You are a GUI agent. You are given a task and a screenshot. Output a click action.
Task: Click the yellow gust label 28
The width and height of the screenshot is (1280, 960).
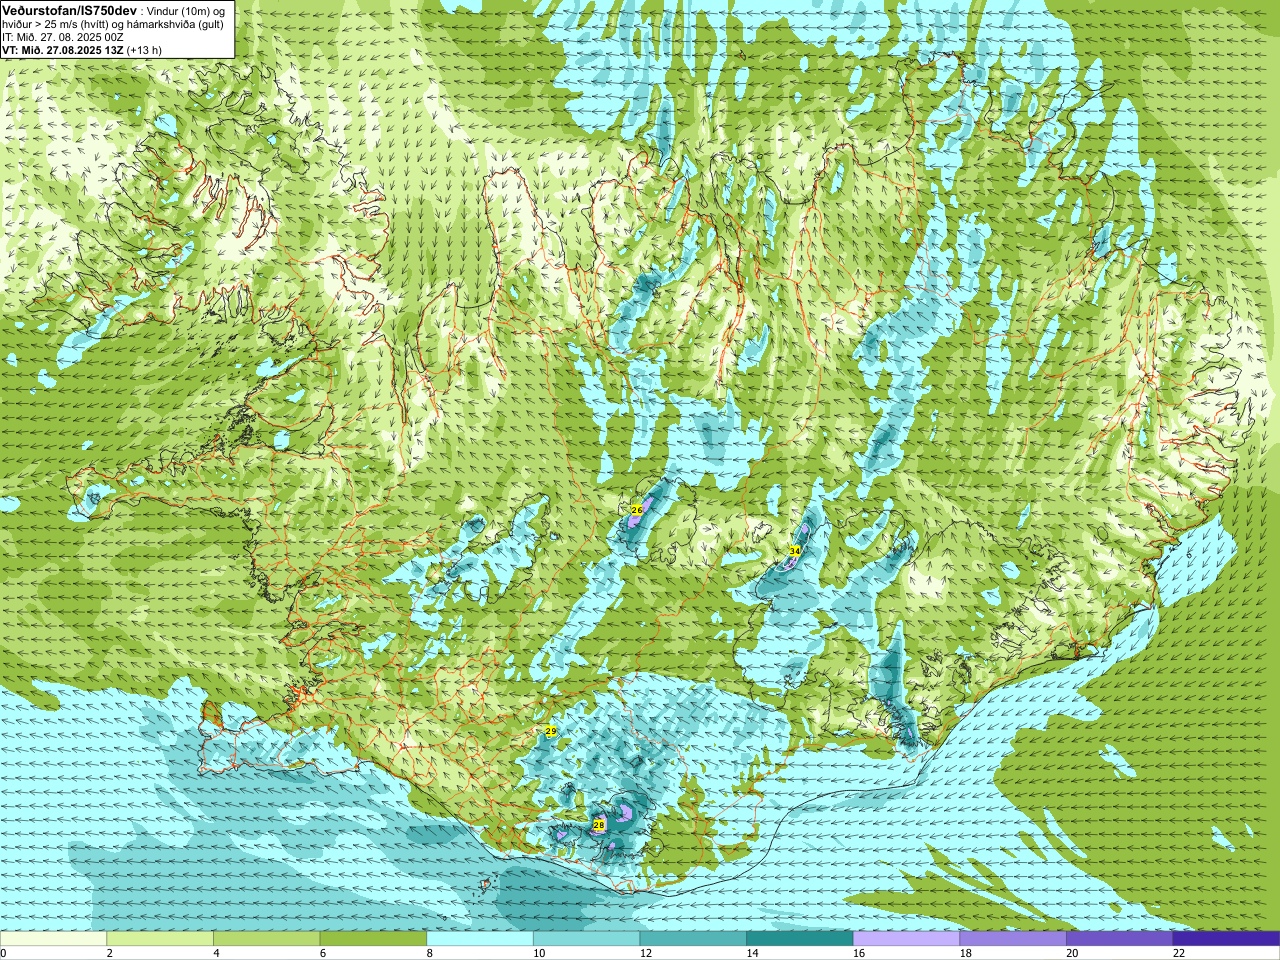pos(599,825)
